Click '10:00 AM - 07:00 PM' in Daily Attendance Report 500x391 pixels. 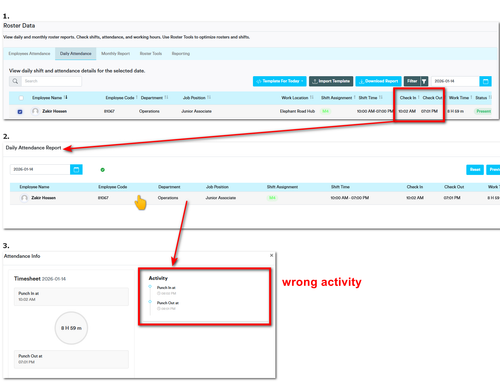[x=350, y=198]
